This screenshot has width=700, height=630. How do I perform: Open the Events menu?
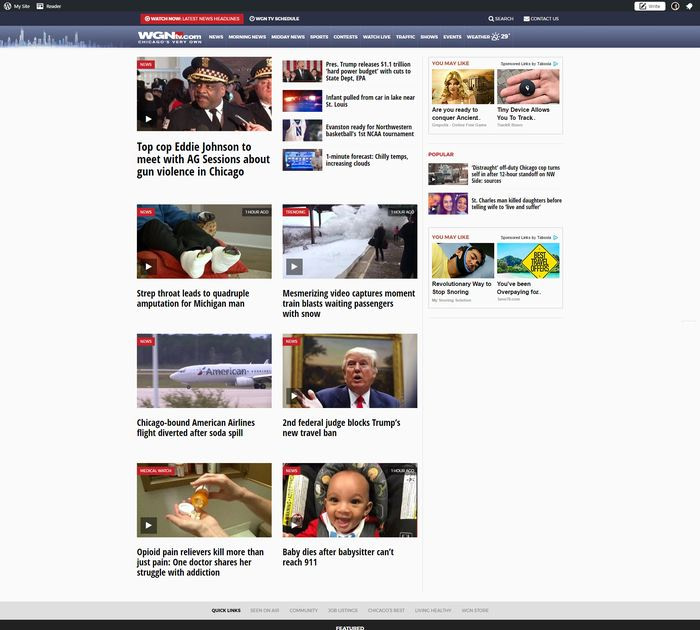pos(452,37)
